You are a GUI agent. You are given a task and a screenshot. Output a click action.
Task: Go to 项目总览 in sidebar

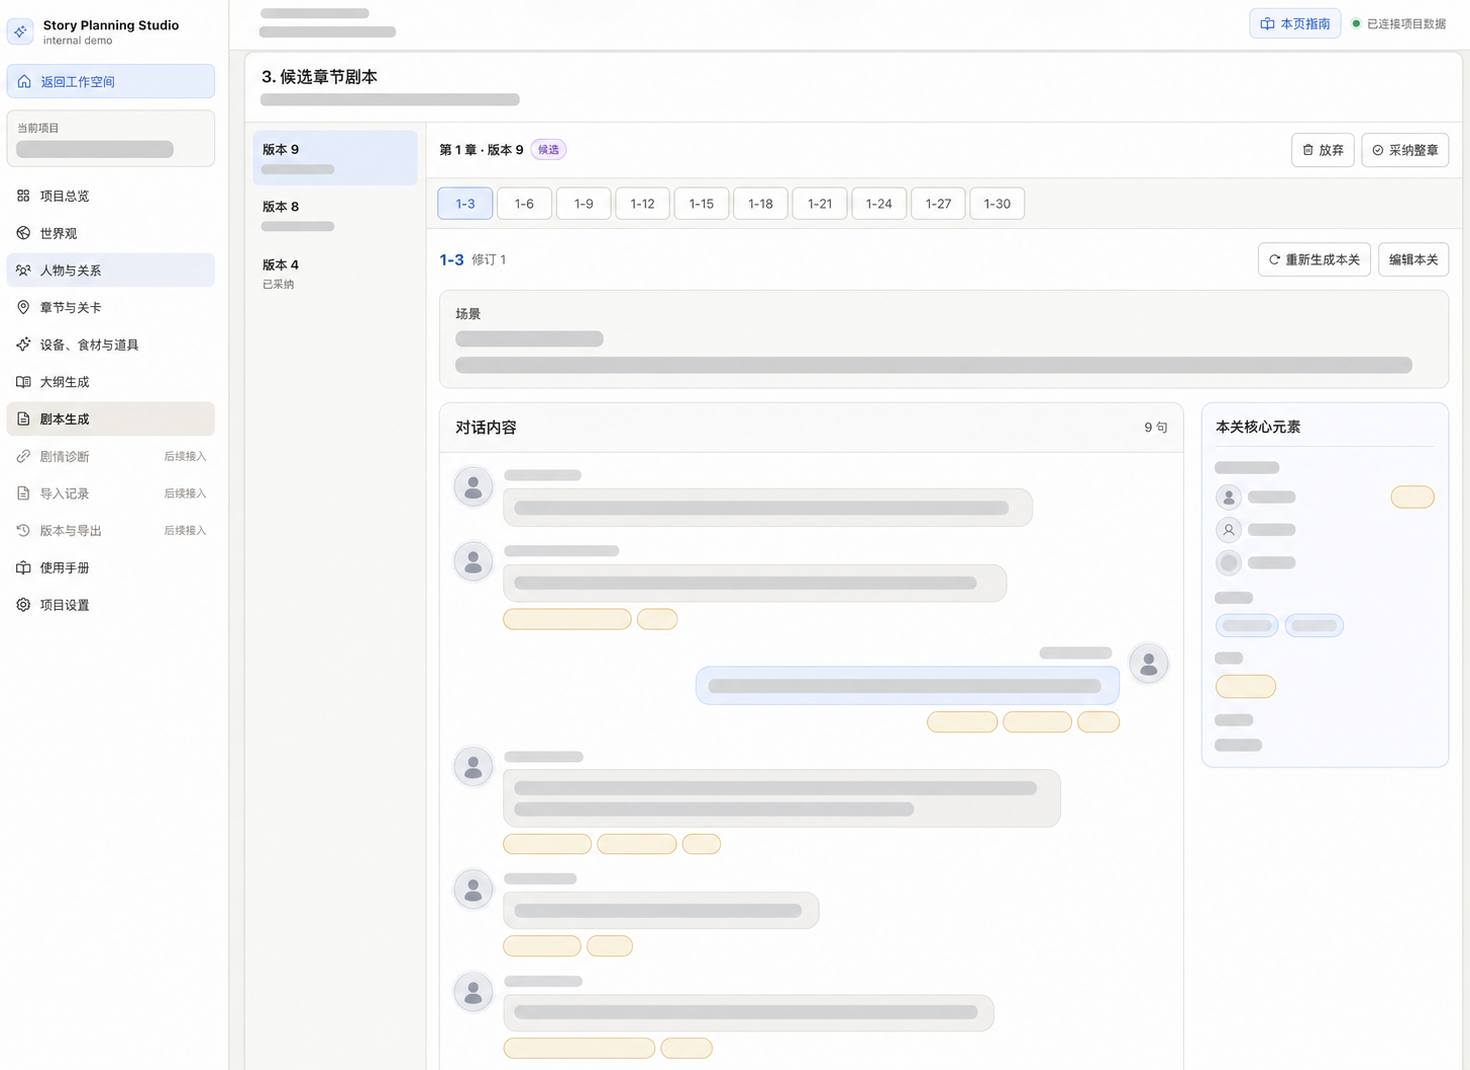click(x=111, y=196)
